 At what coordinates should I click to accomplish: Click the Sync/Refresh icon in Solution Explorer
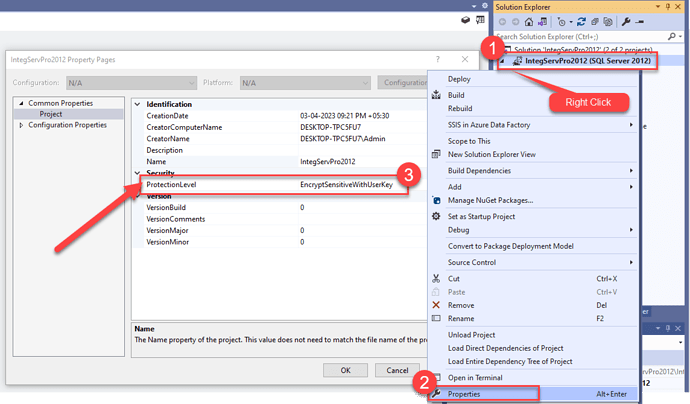[x=579, y=20]
